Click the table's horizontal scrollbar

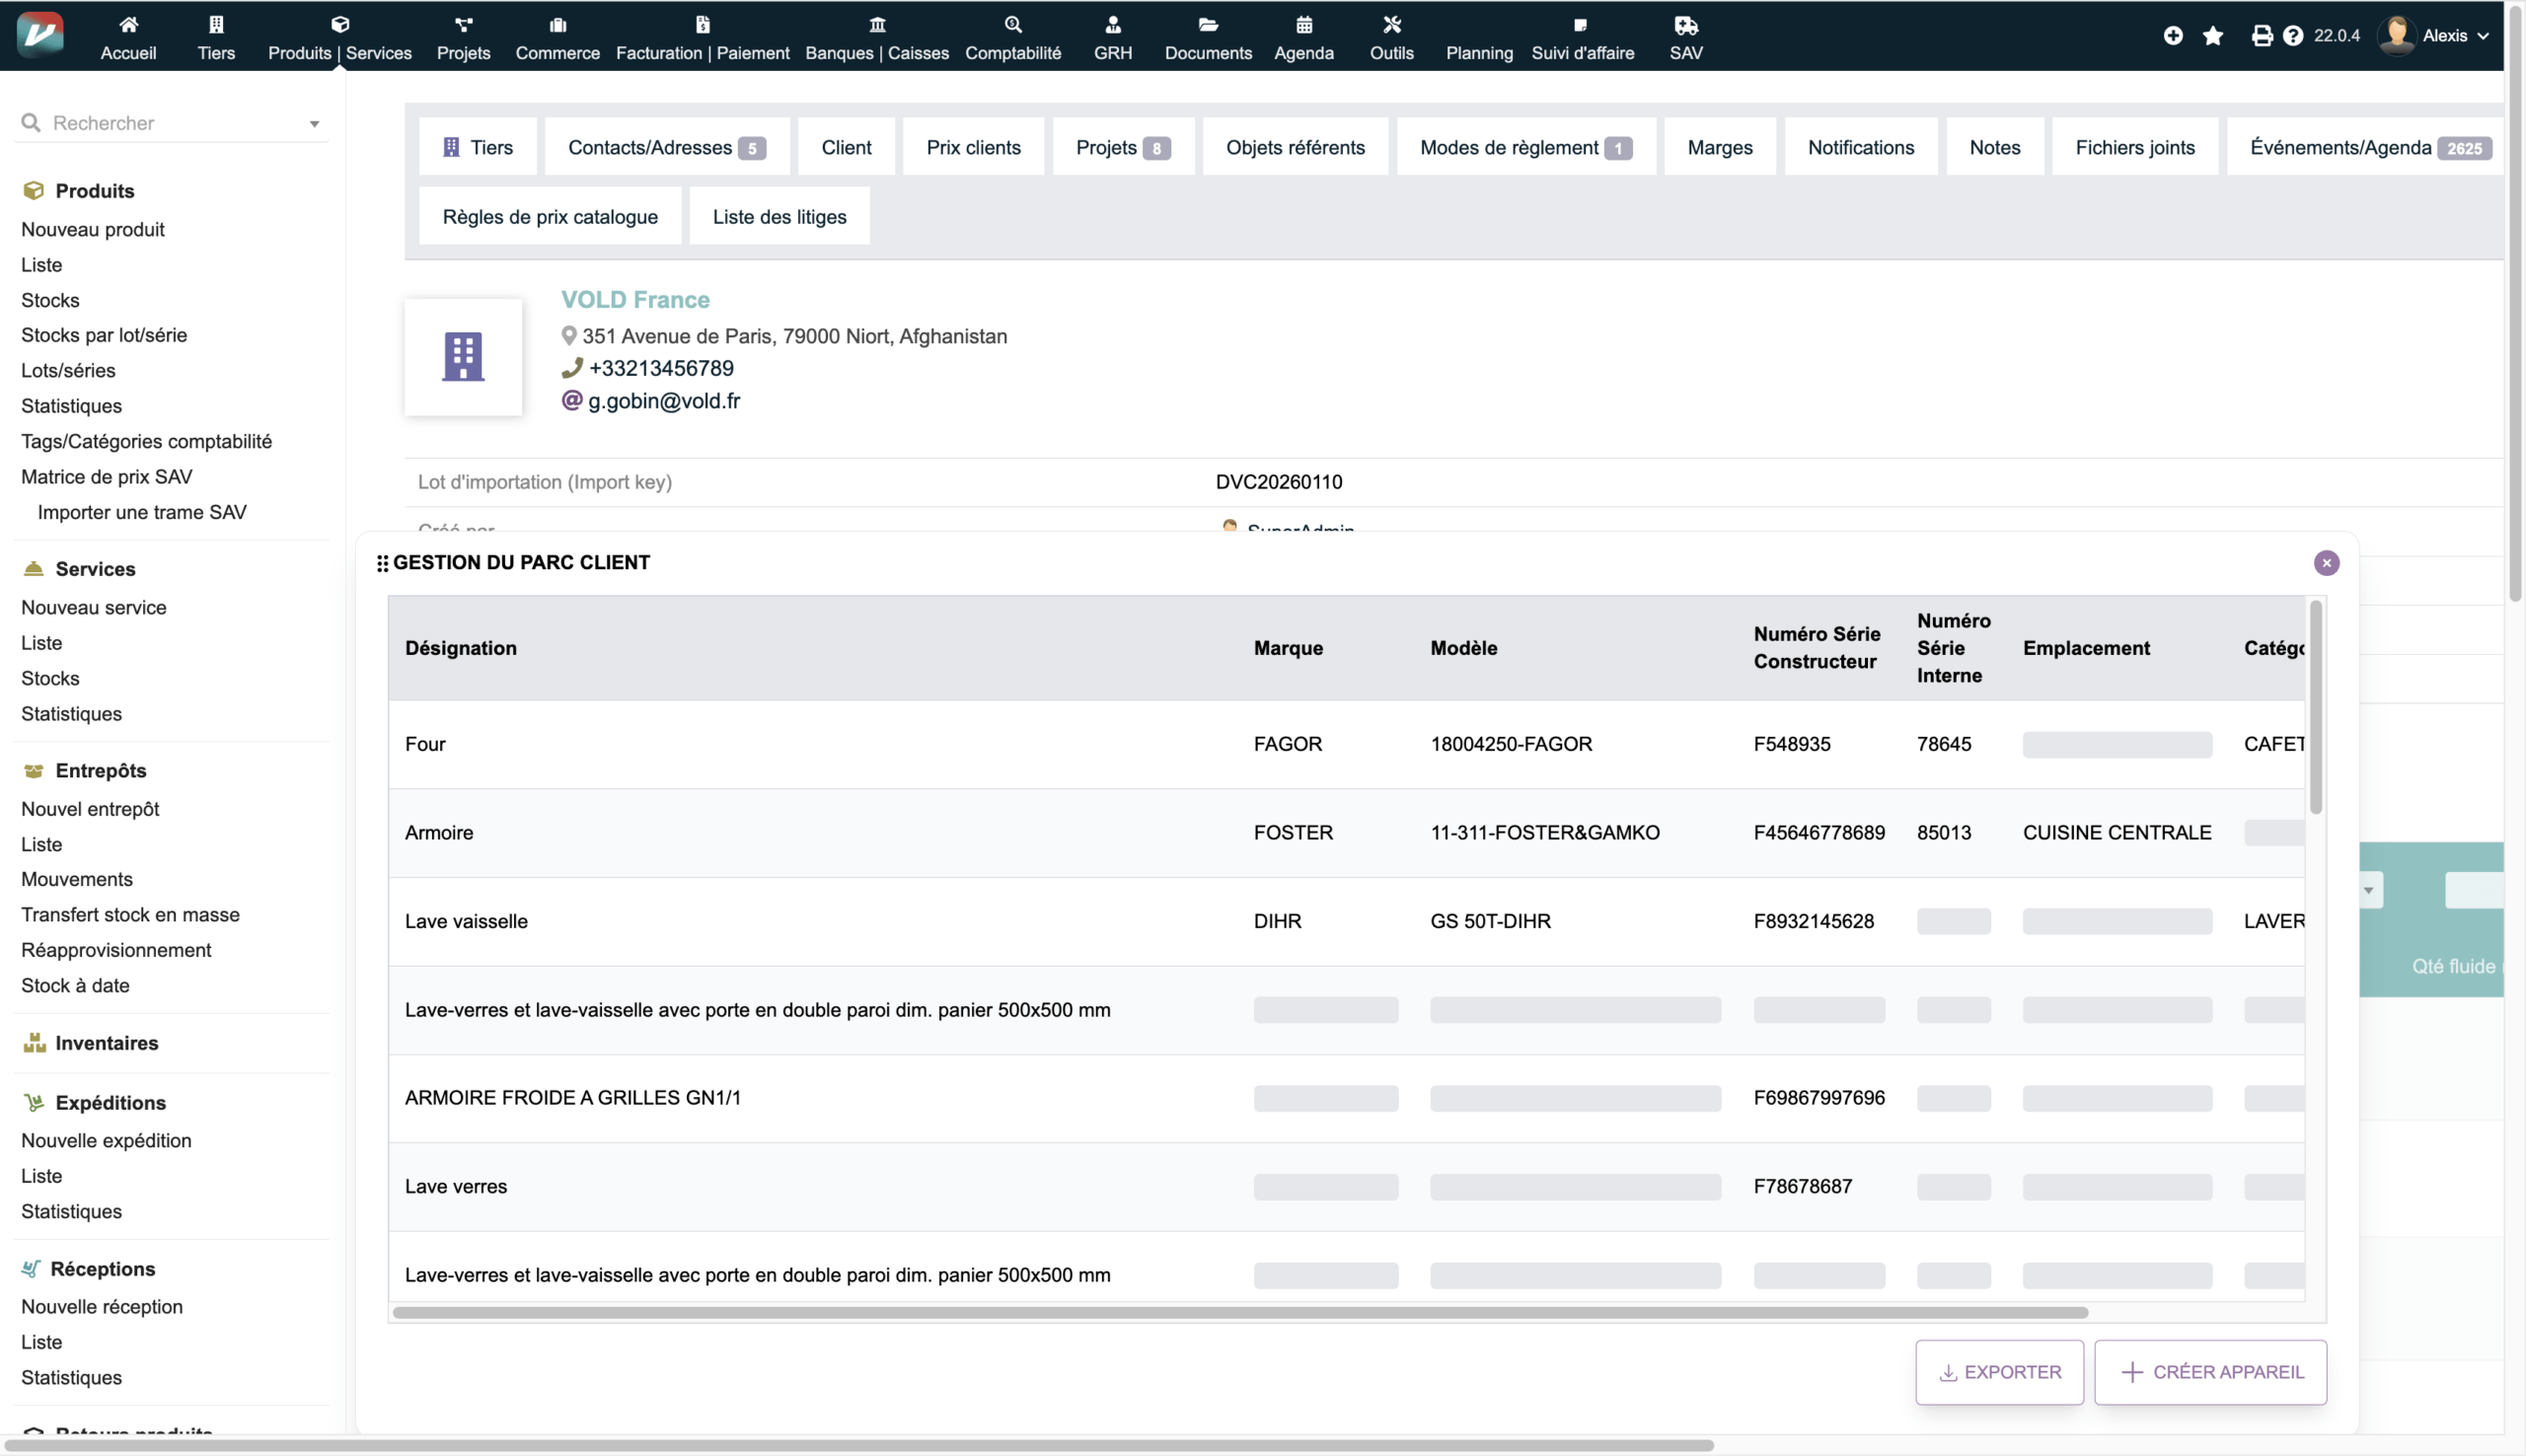(x=1240, y=1312)
